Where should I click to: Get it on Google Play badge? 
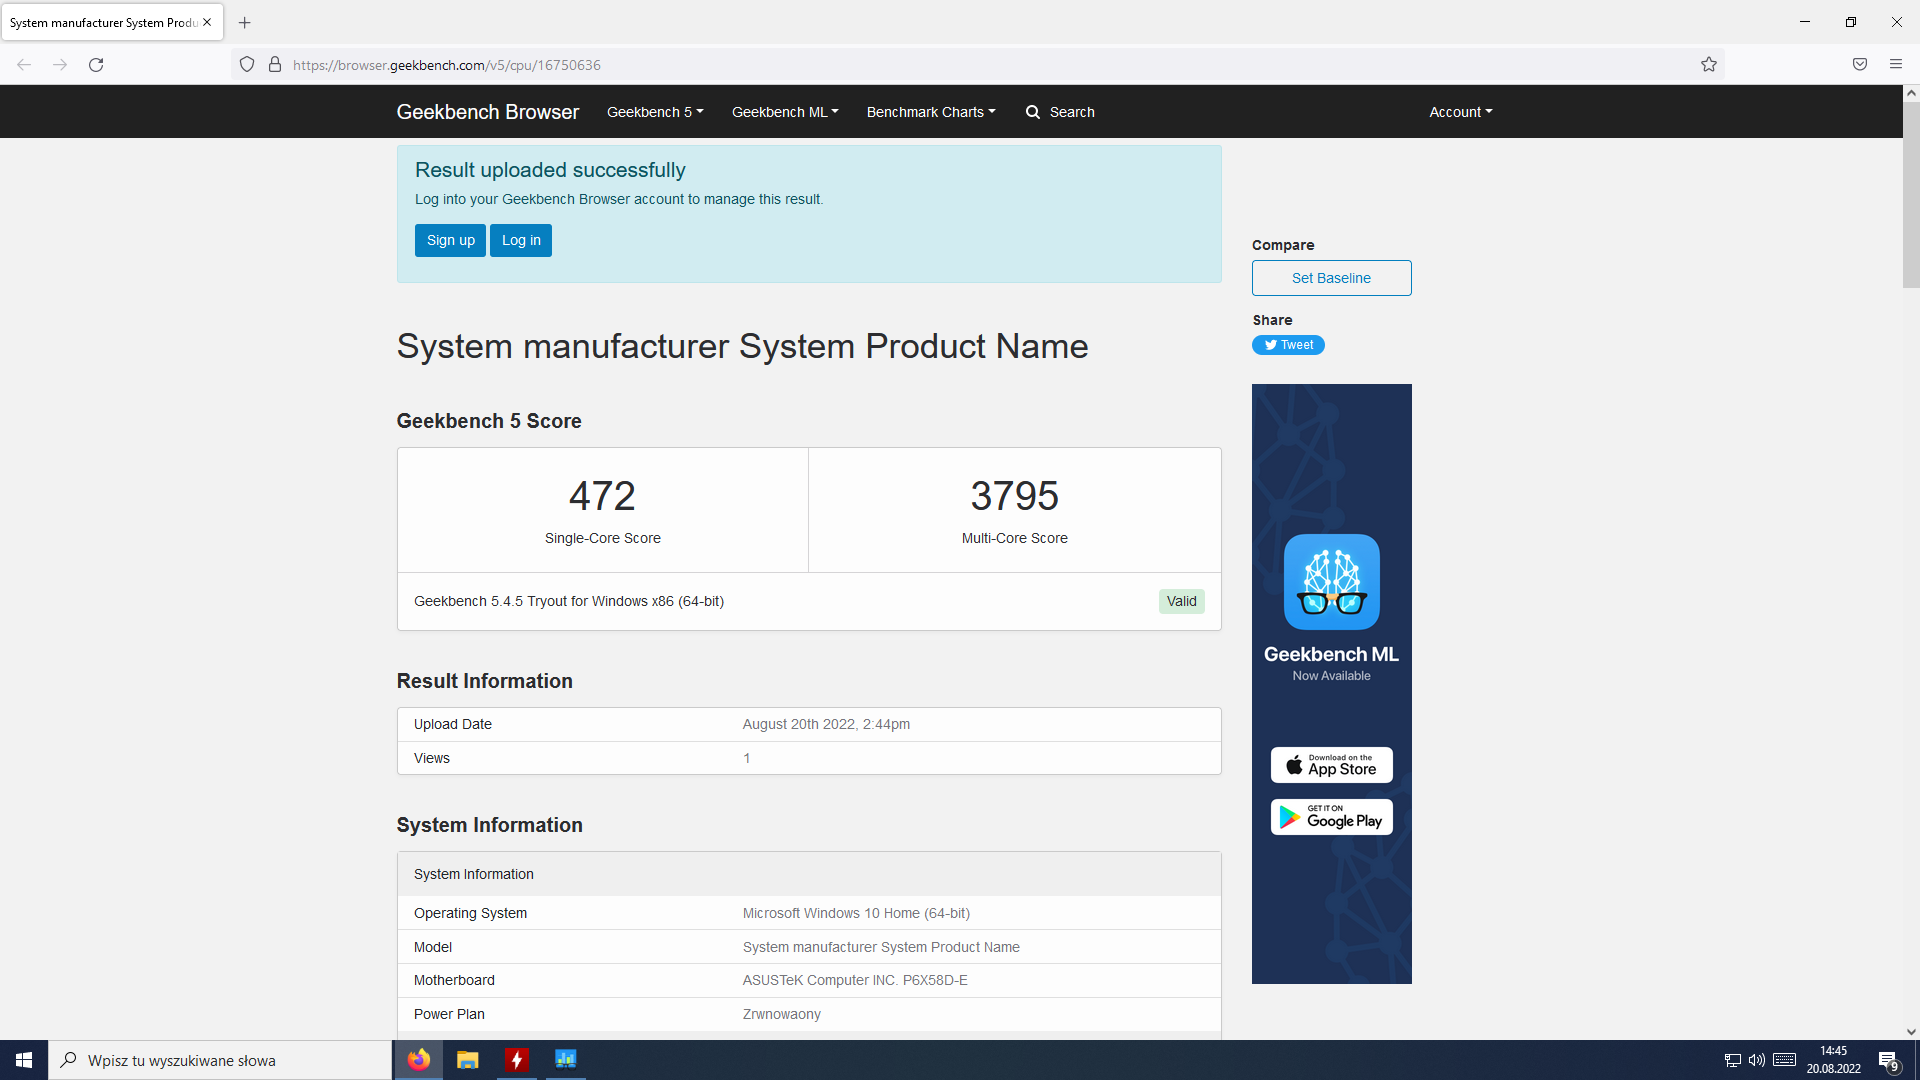[x=1331, y=817]
